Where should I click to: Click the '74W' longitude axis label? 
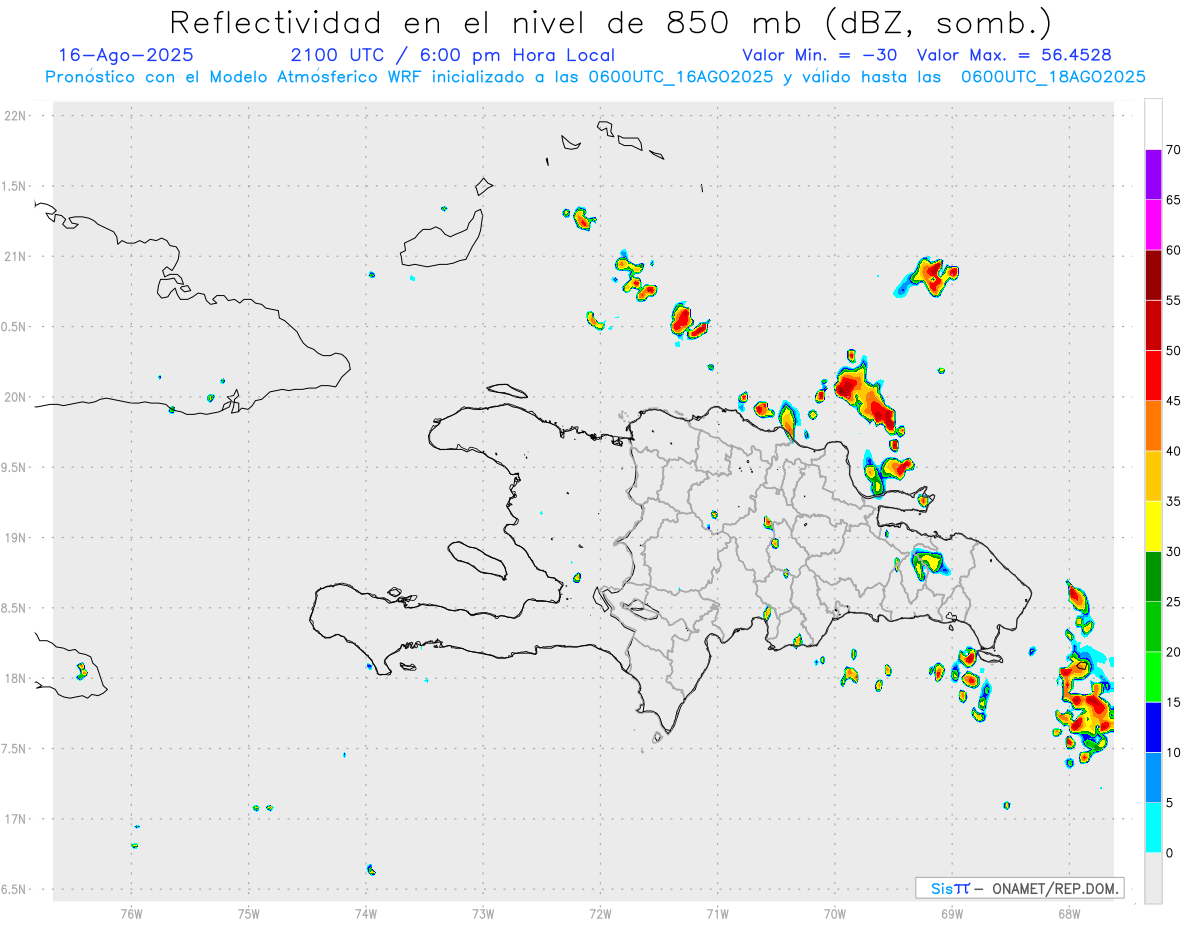[x=366, y=913]
